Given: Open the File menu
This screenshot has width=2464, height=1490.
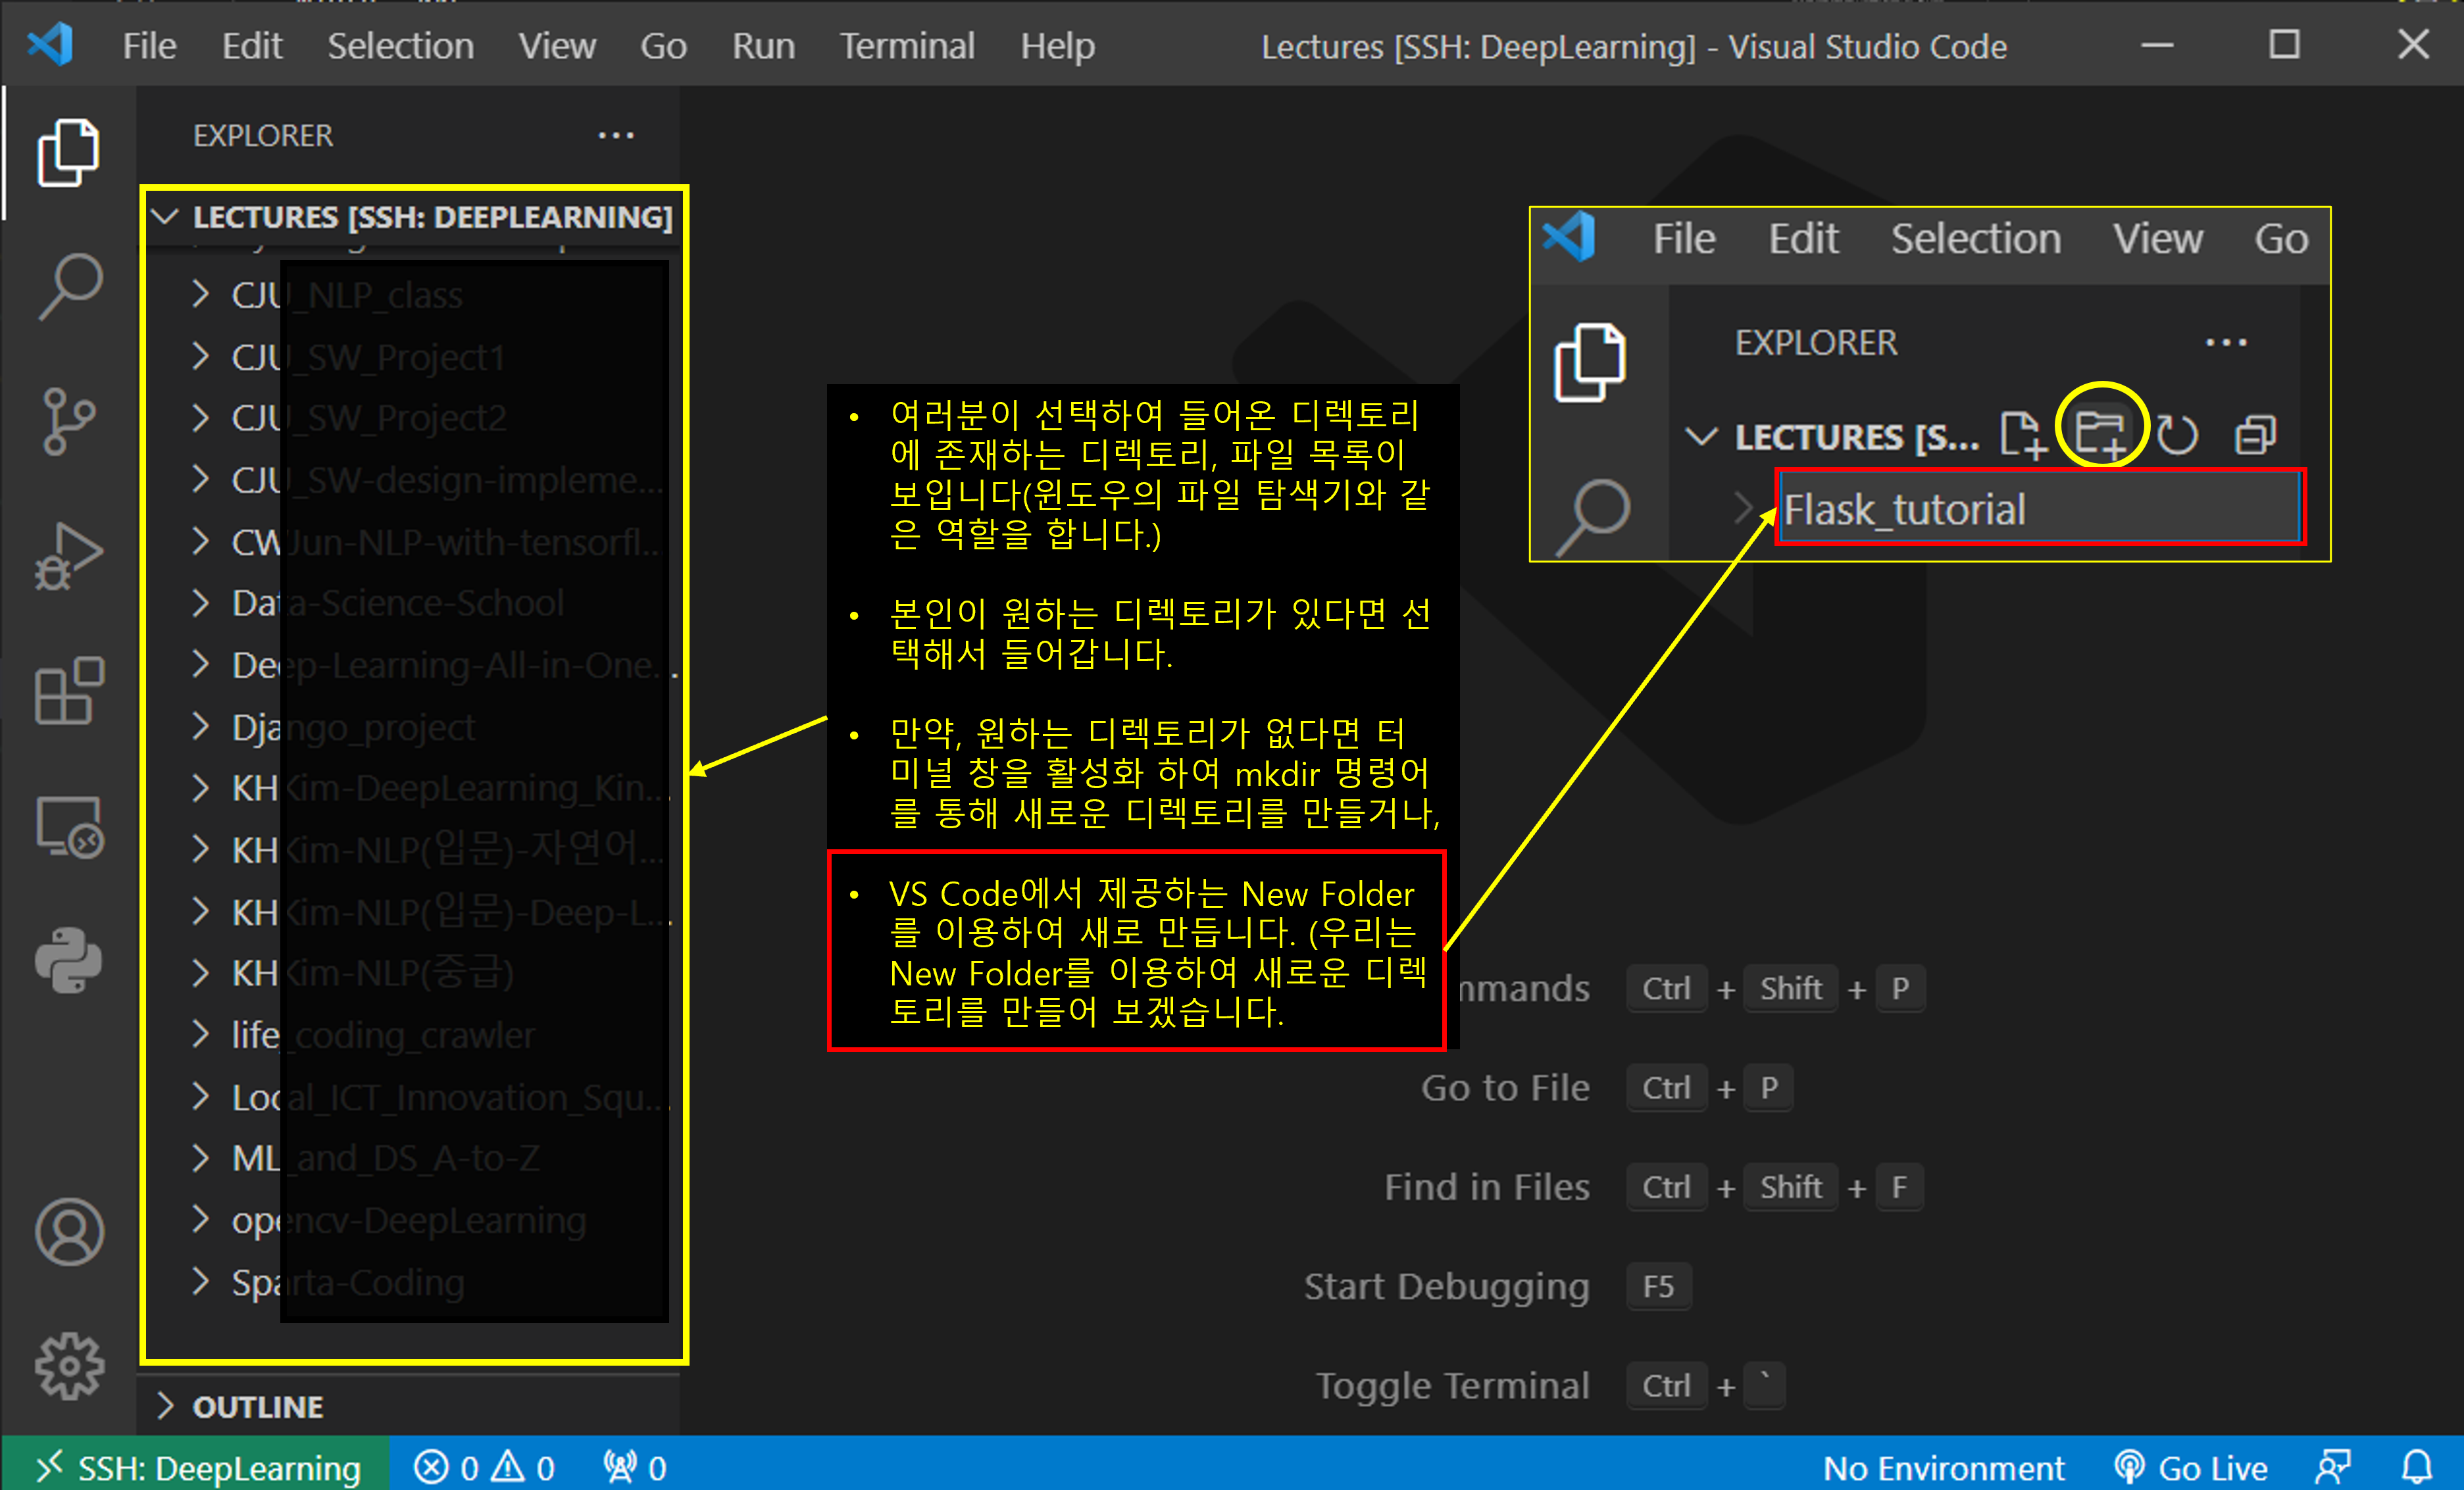Looking at the screenshot, I should [149, 46].
